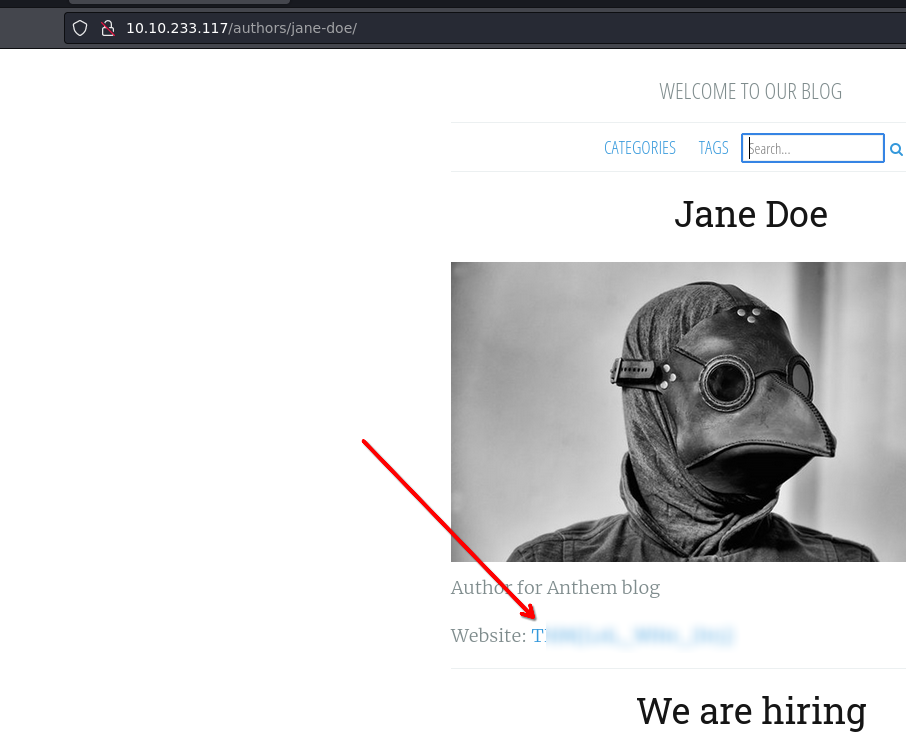Open the TAGS menu link
The width and height of the screenshot is (906, 732).
click(x=713, y=148)
